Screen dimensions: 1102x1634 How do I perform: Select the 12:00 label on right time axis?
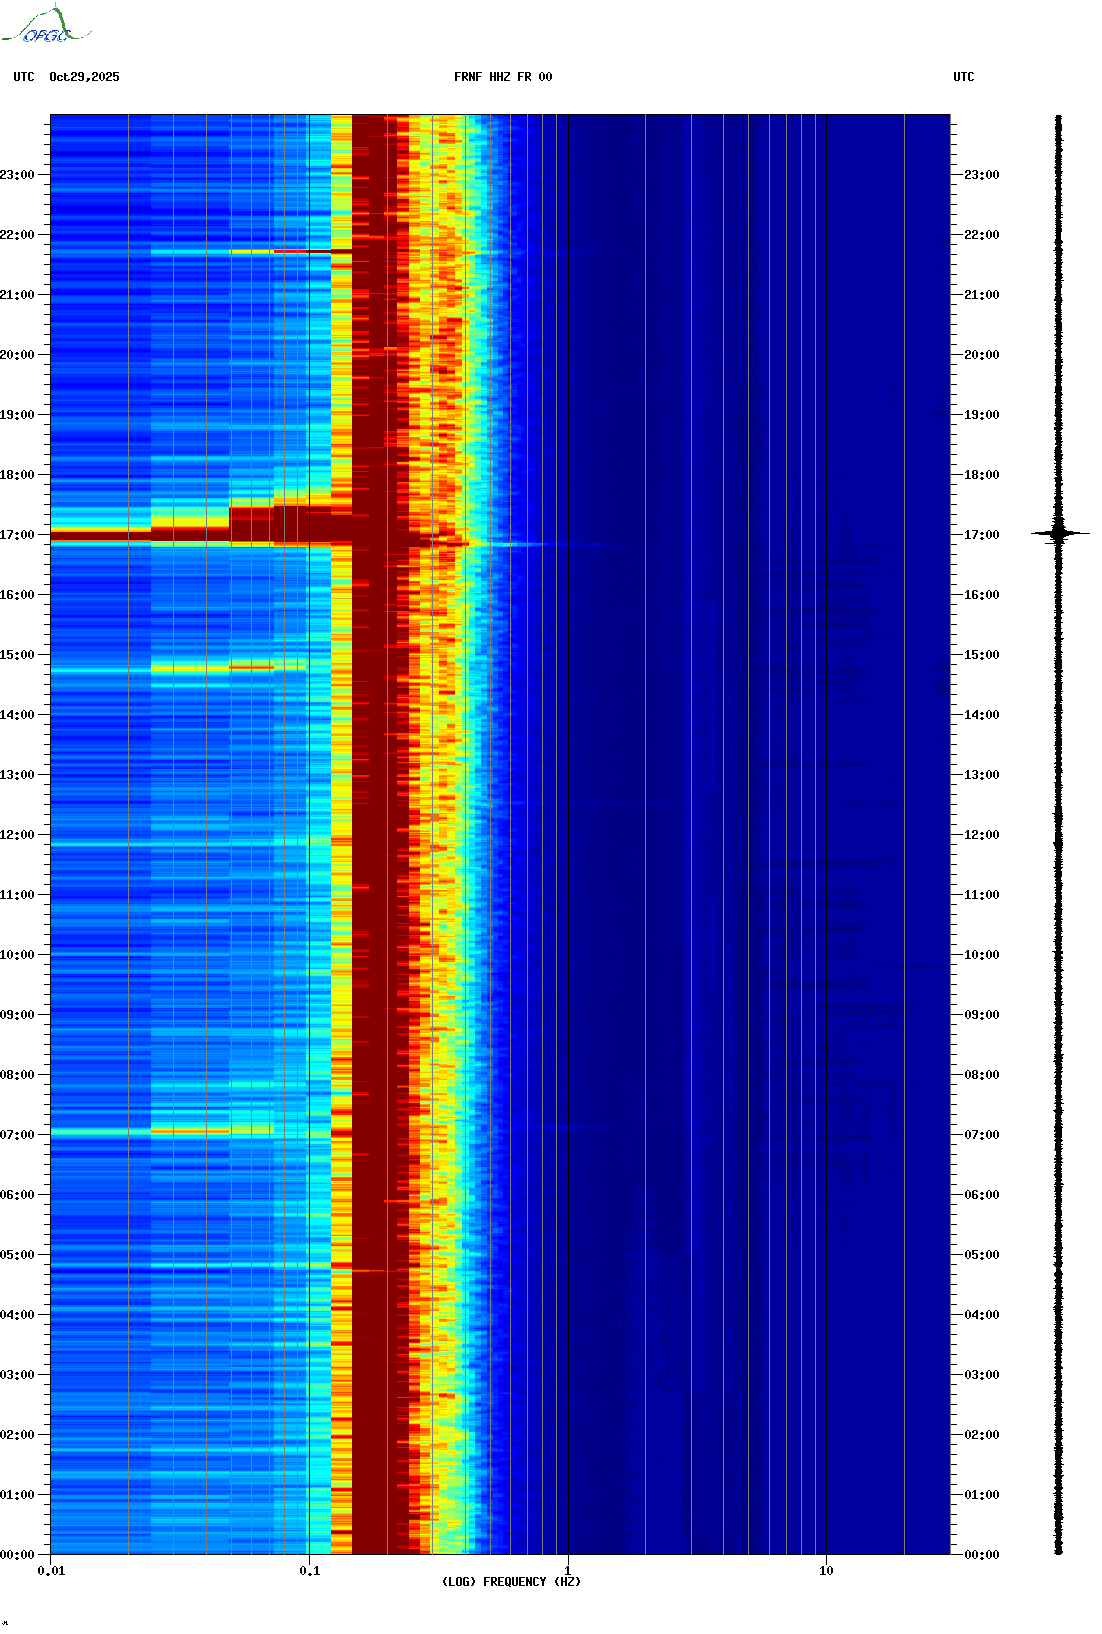(981, 835)
